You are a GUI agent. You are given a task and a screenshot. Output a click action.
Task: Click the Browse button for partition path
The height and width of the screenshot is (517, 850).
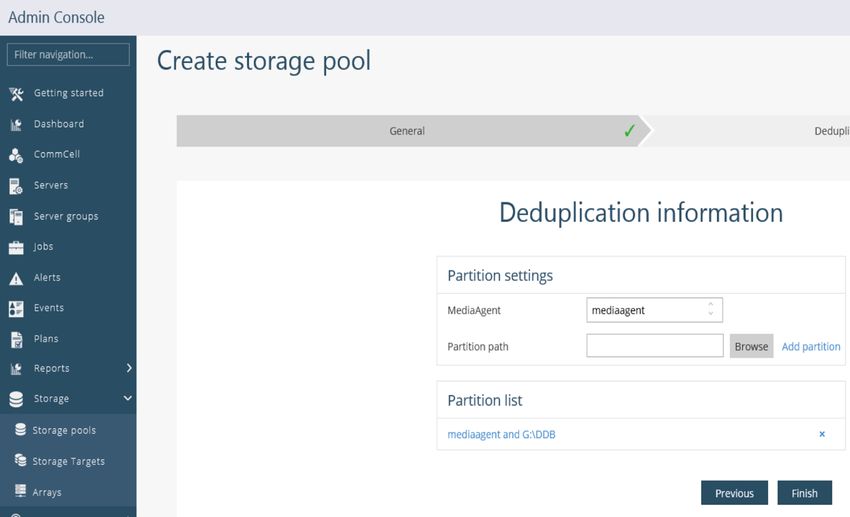pos(751,346)
